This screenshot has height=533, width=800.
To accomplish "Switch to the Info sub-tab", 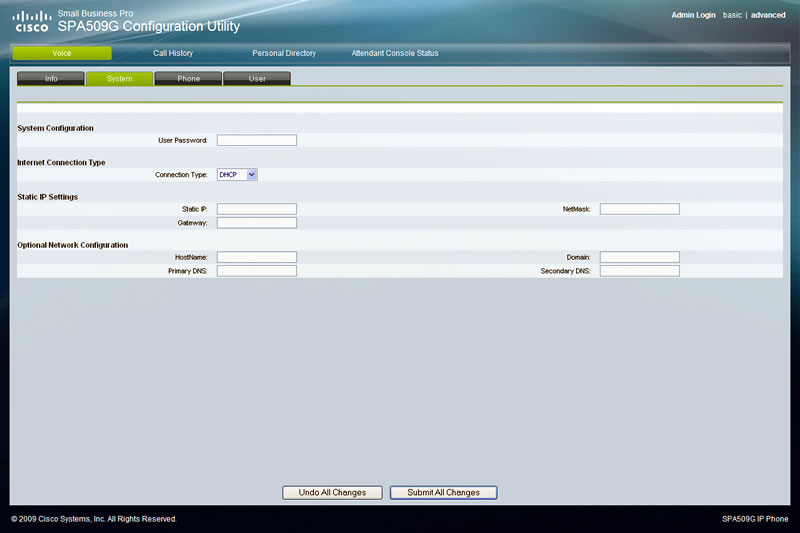I will click(51, 79).
